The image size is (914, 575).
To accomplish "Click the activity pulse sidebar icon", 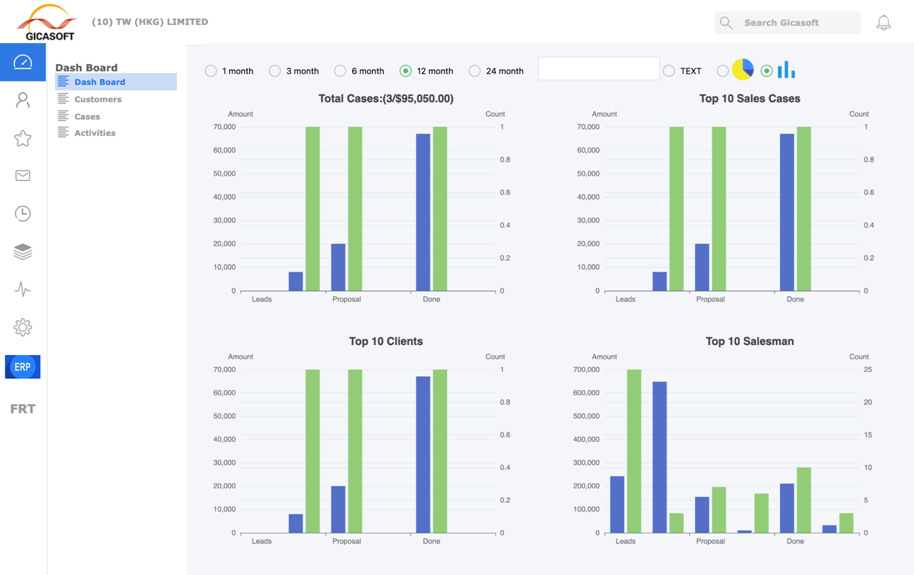I will point(23,290).
